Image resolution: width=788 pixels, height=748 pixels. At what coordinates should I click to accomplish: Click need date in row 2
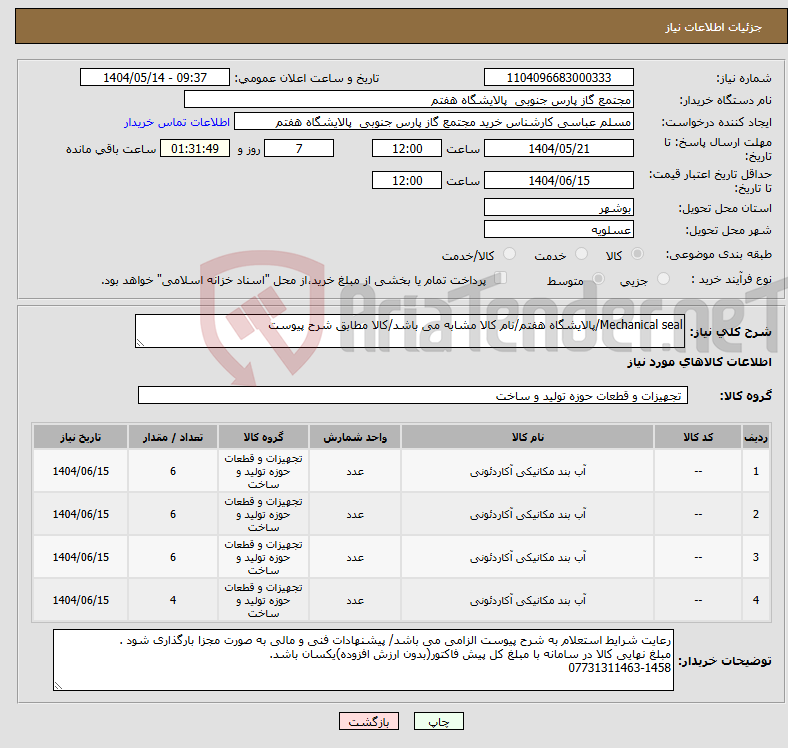[80, 514]
